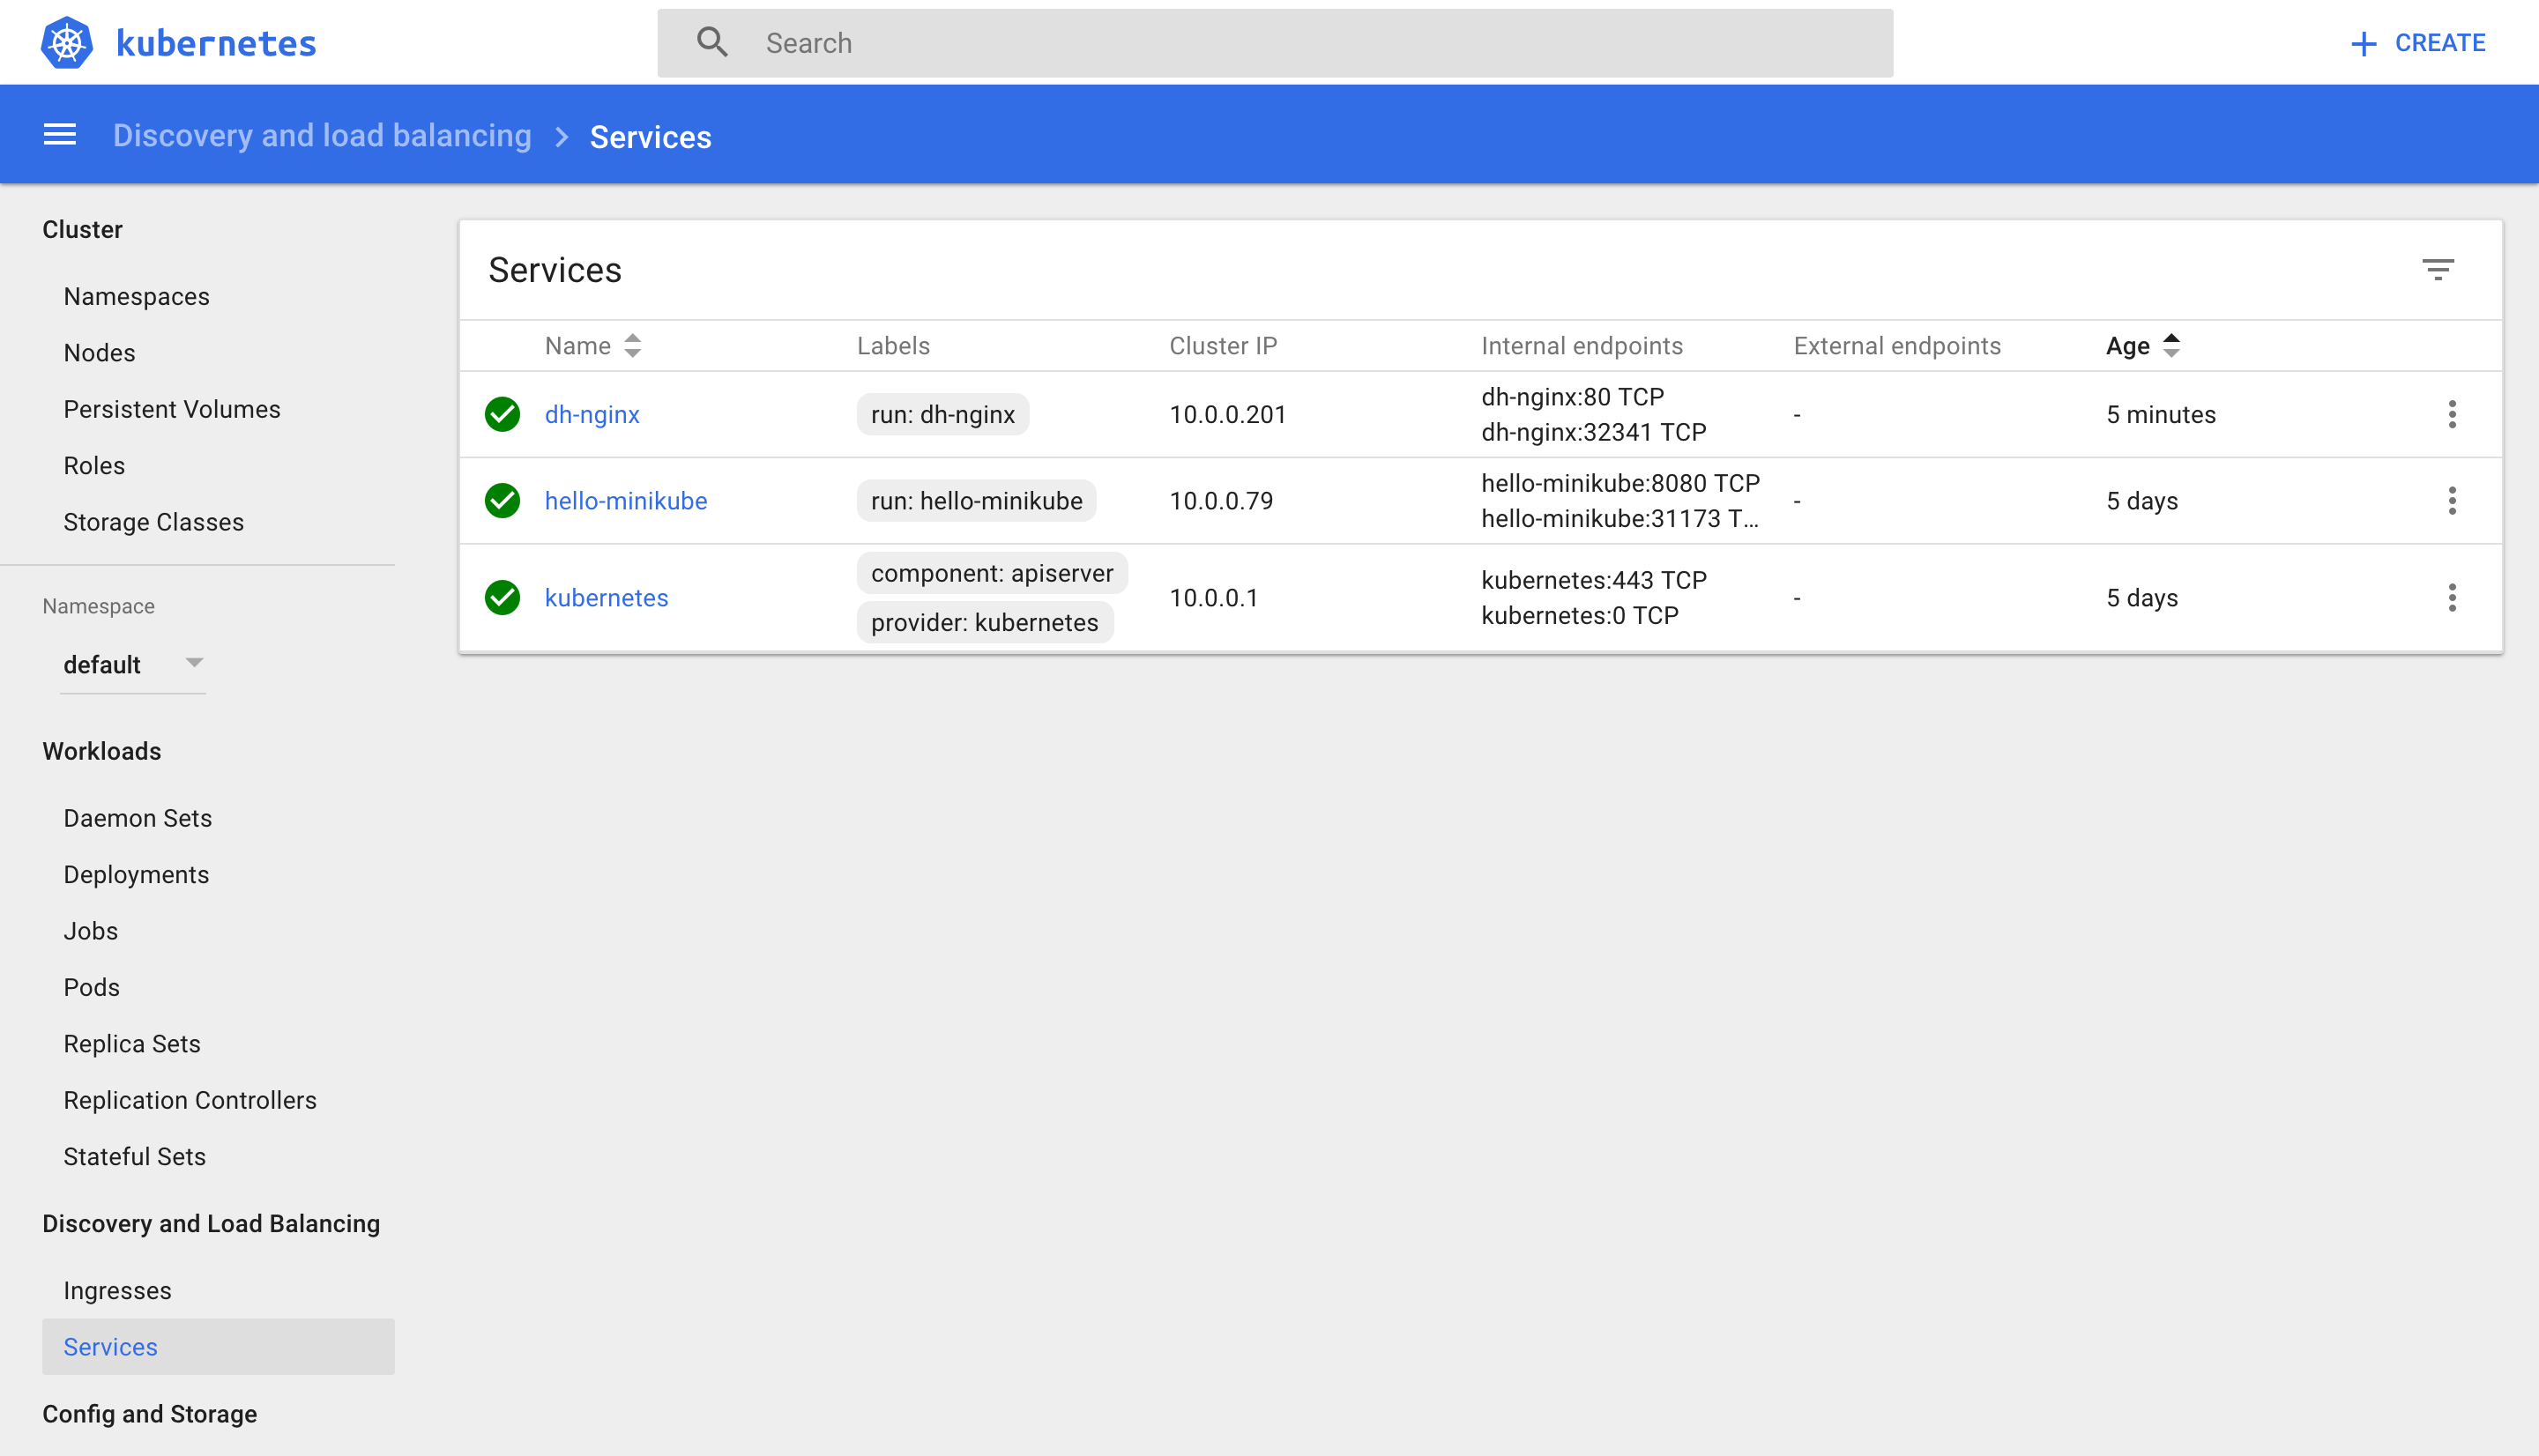
Task: Open Storage Classes in the sidebar
Action: tap(154, 522)
